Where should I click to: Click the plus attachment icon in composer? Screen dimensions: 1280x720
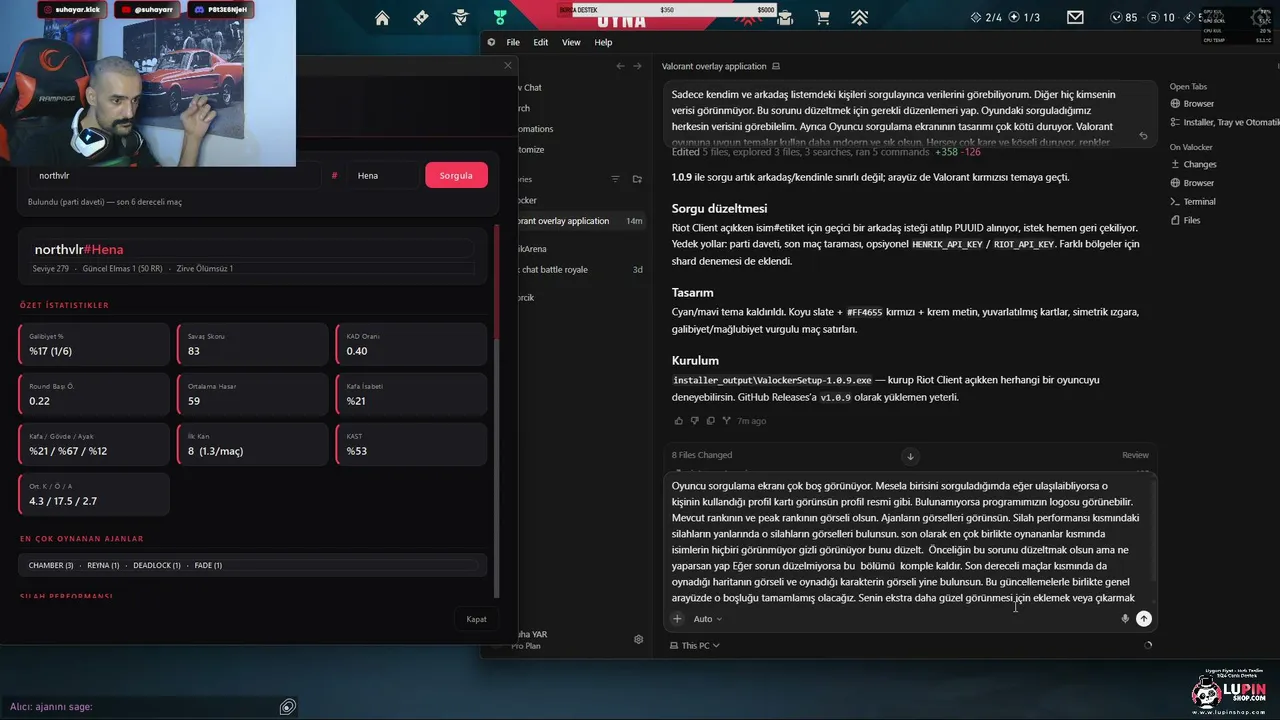point(677,619)
